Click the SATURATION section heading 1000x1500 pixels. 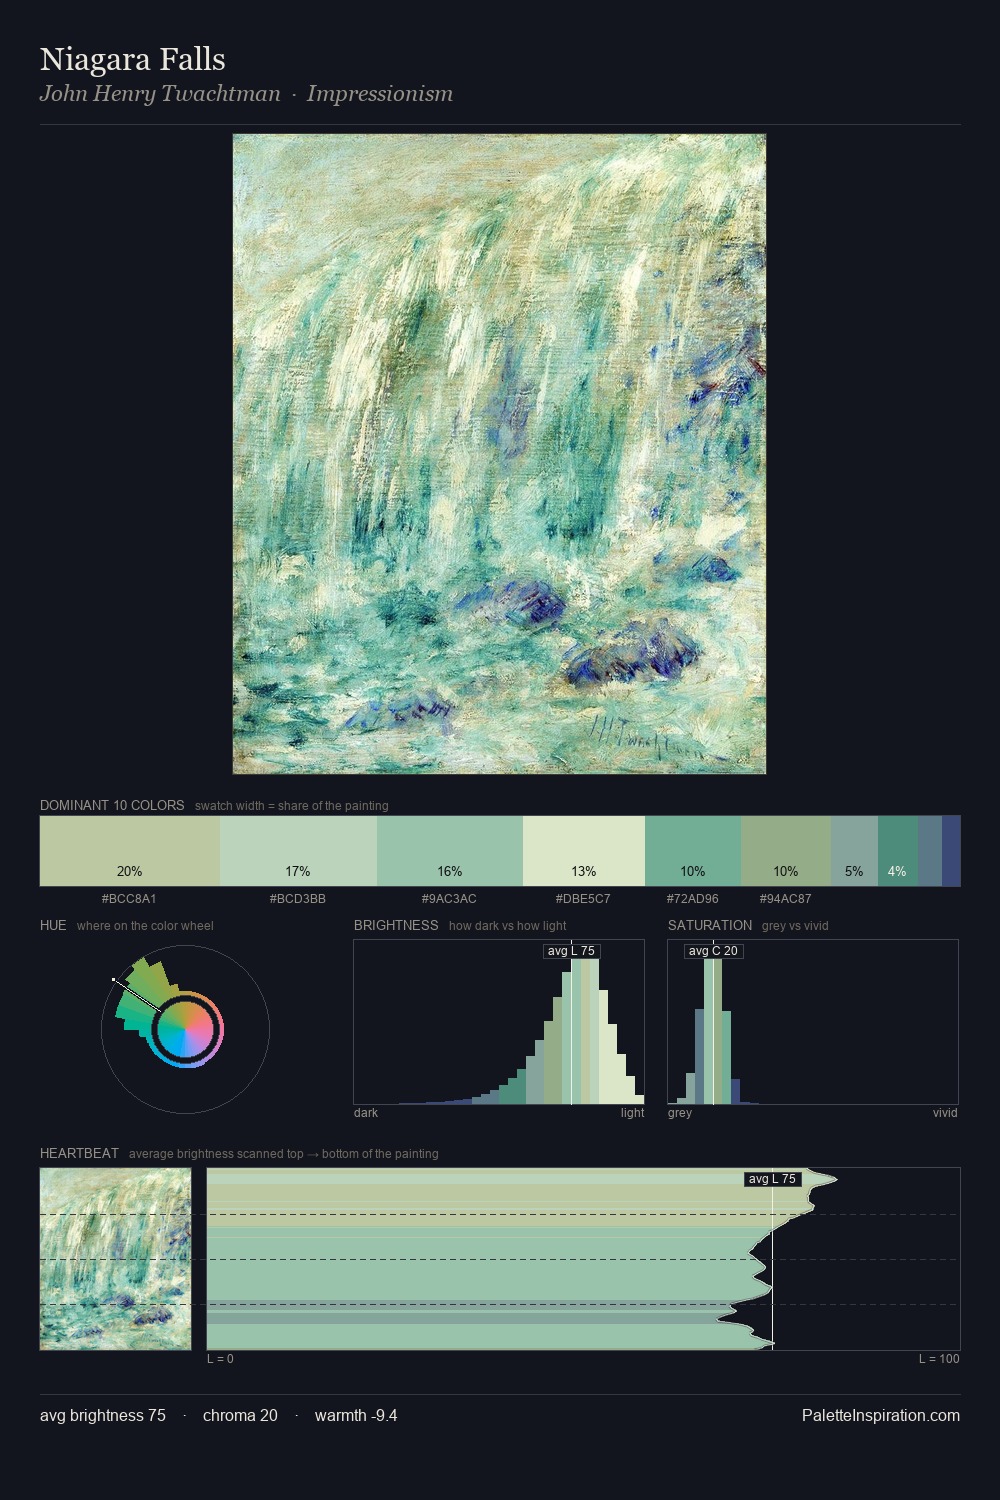pos(710,925)
